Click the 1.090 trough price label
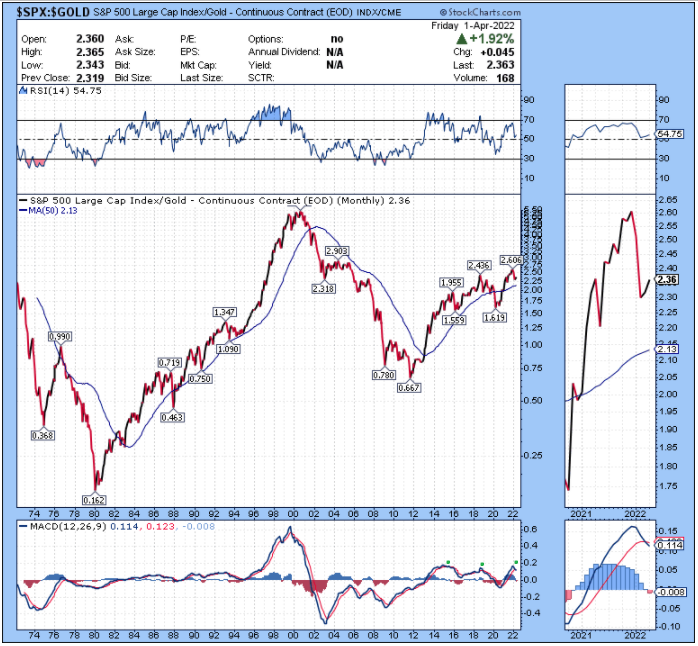The image size is (698, 646). (228, 349)
